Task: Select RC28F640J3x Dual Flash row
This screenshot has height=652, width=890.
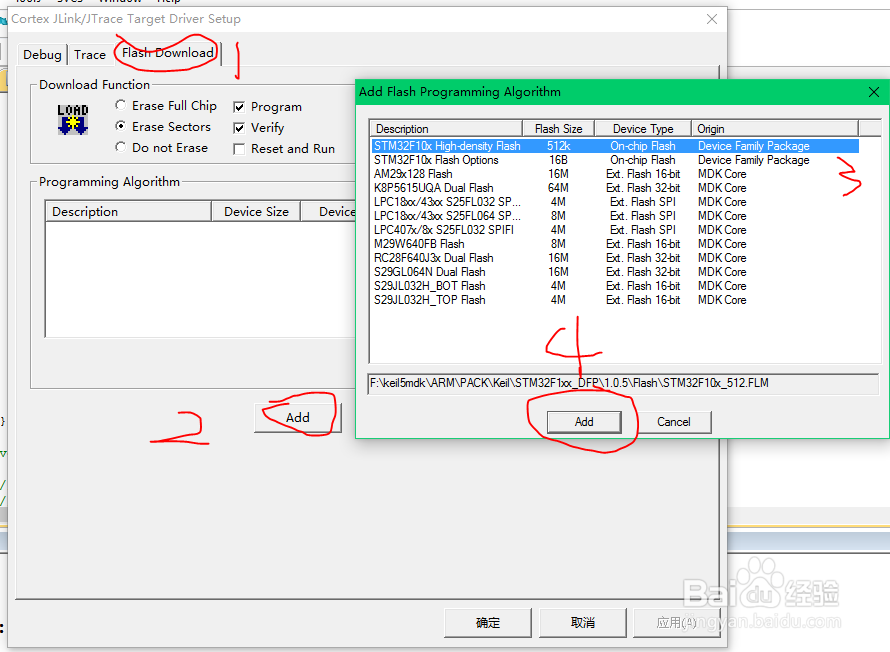Action: [x=615, y=258]
